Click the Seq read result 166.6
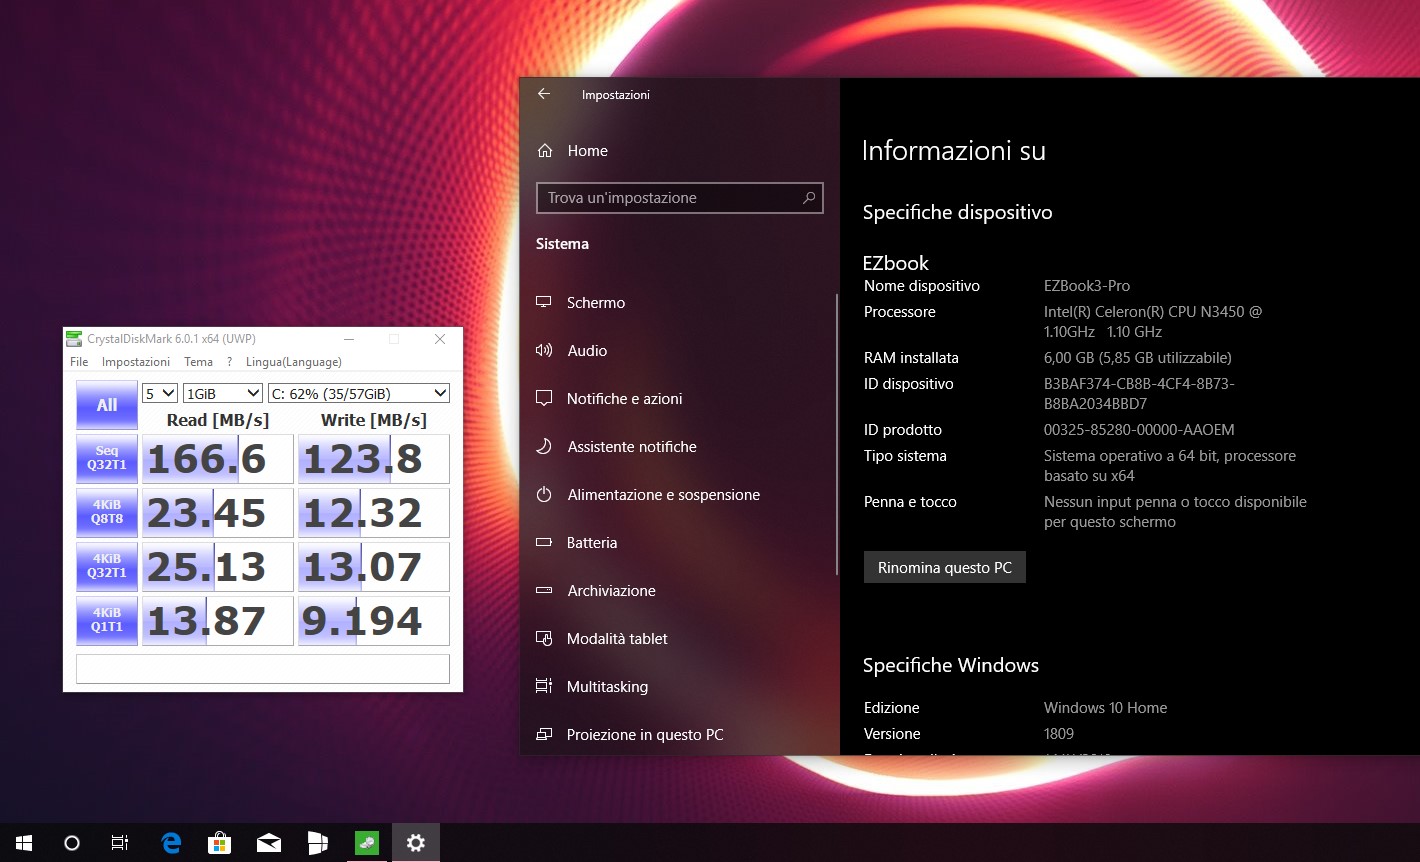The height and width of the screenshot is (862, 1420). click(x=218, y=459)
